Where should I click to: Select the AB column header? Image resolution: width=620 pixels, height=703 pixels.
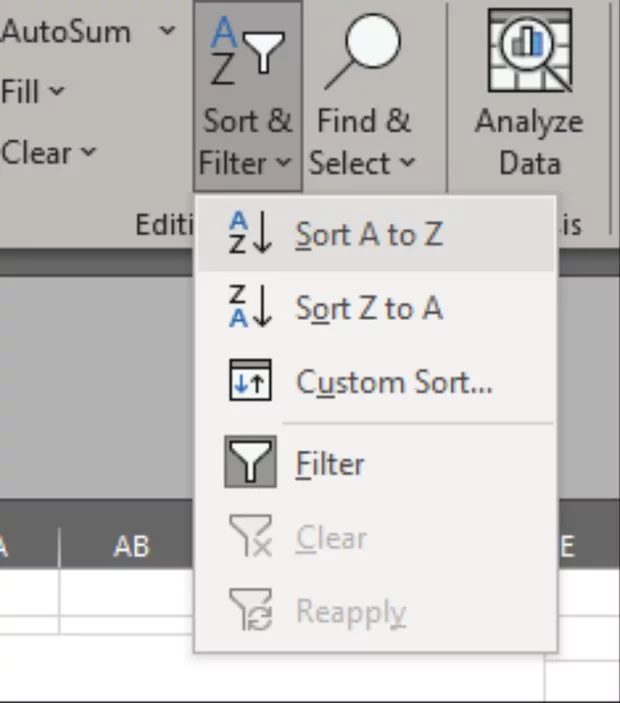pos(131,546)
